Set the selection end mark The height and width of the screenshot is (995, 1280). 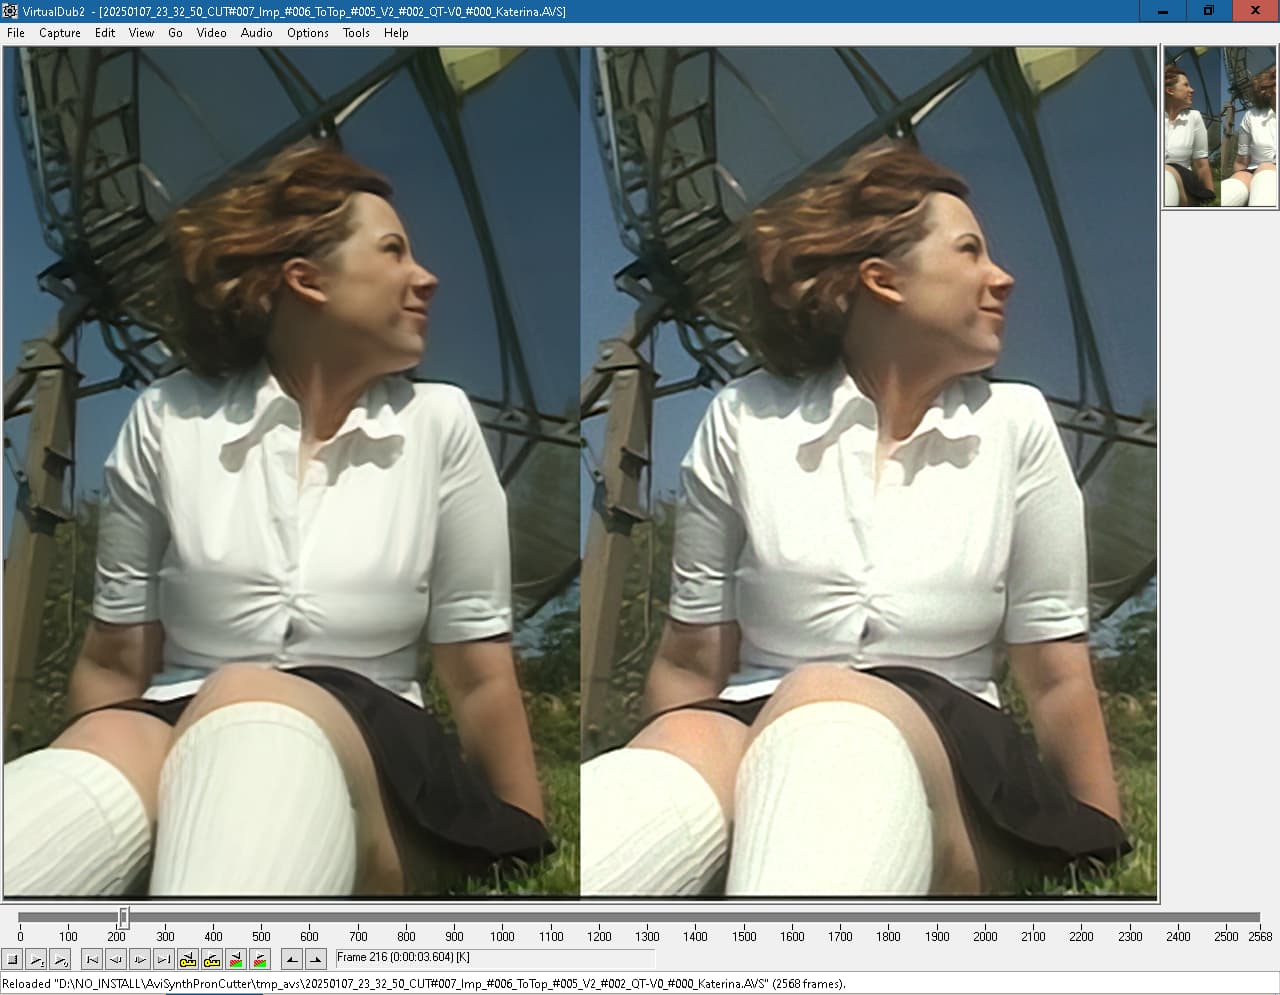pyautogui.click(x=316, y=960)
